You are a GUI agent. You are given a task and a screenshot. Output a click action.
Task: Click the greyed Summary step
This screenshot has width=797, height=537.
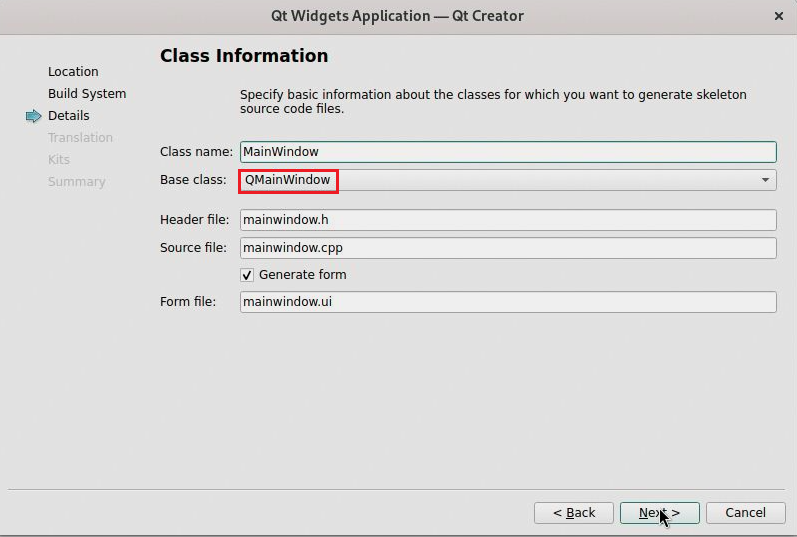(x=76, y=182)
